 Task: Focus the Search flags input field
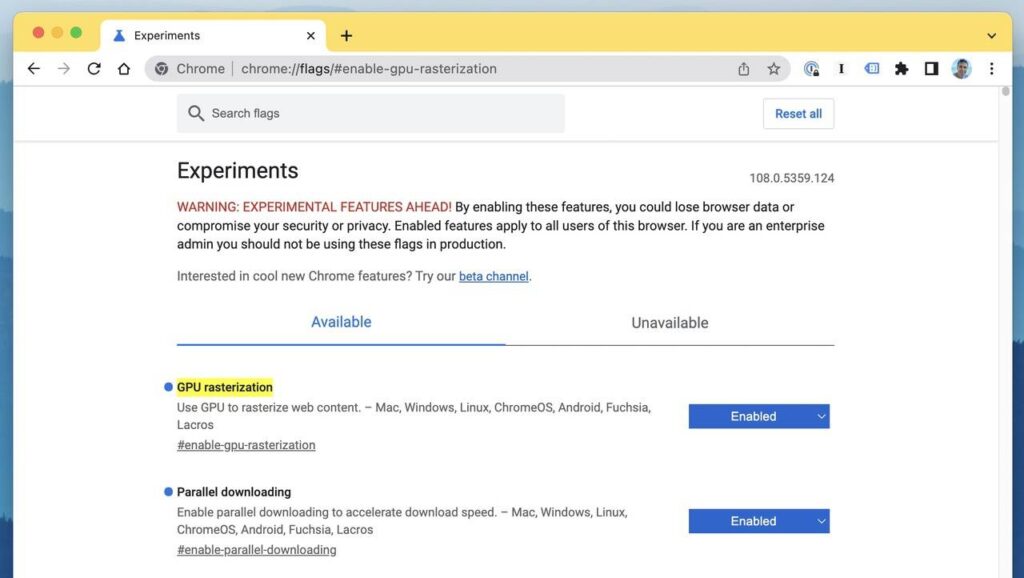370,113
